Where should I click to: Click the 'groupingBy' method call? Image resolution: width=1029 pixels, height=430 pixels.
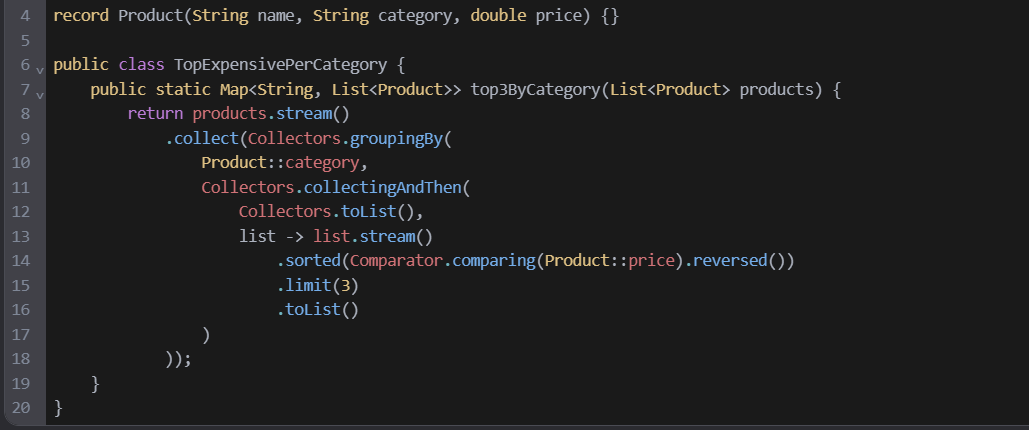396,138
